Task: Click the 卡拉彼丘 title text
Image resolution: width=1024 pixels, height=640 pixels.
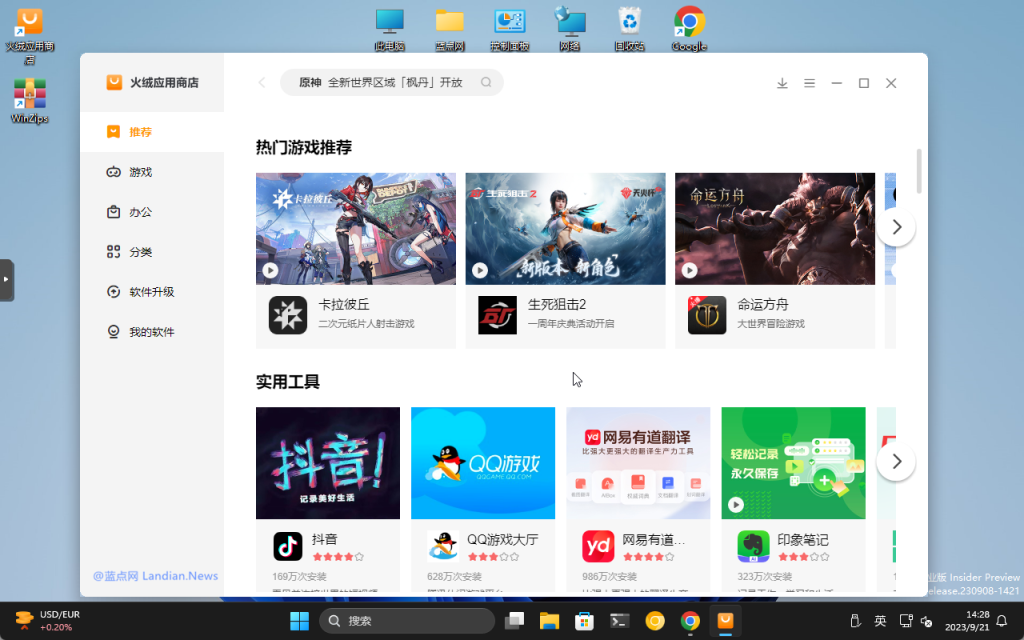Action: (344, 304)
